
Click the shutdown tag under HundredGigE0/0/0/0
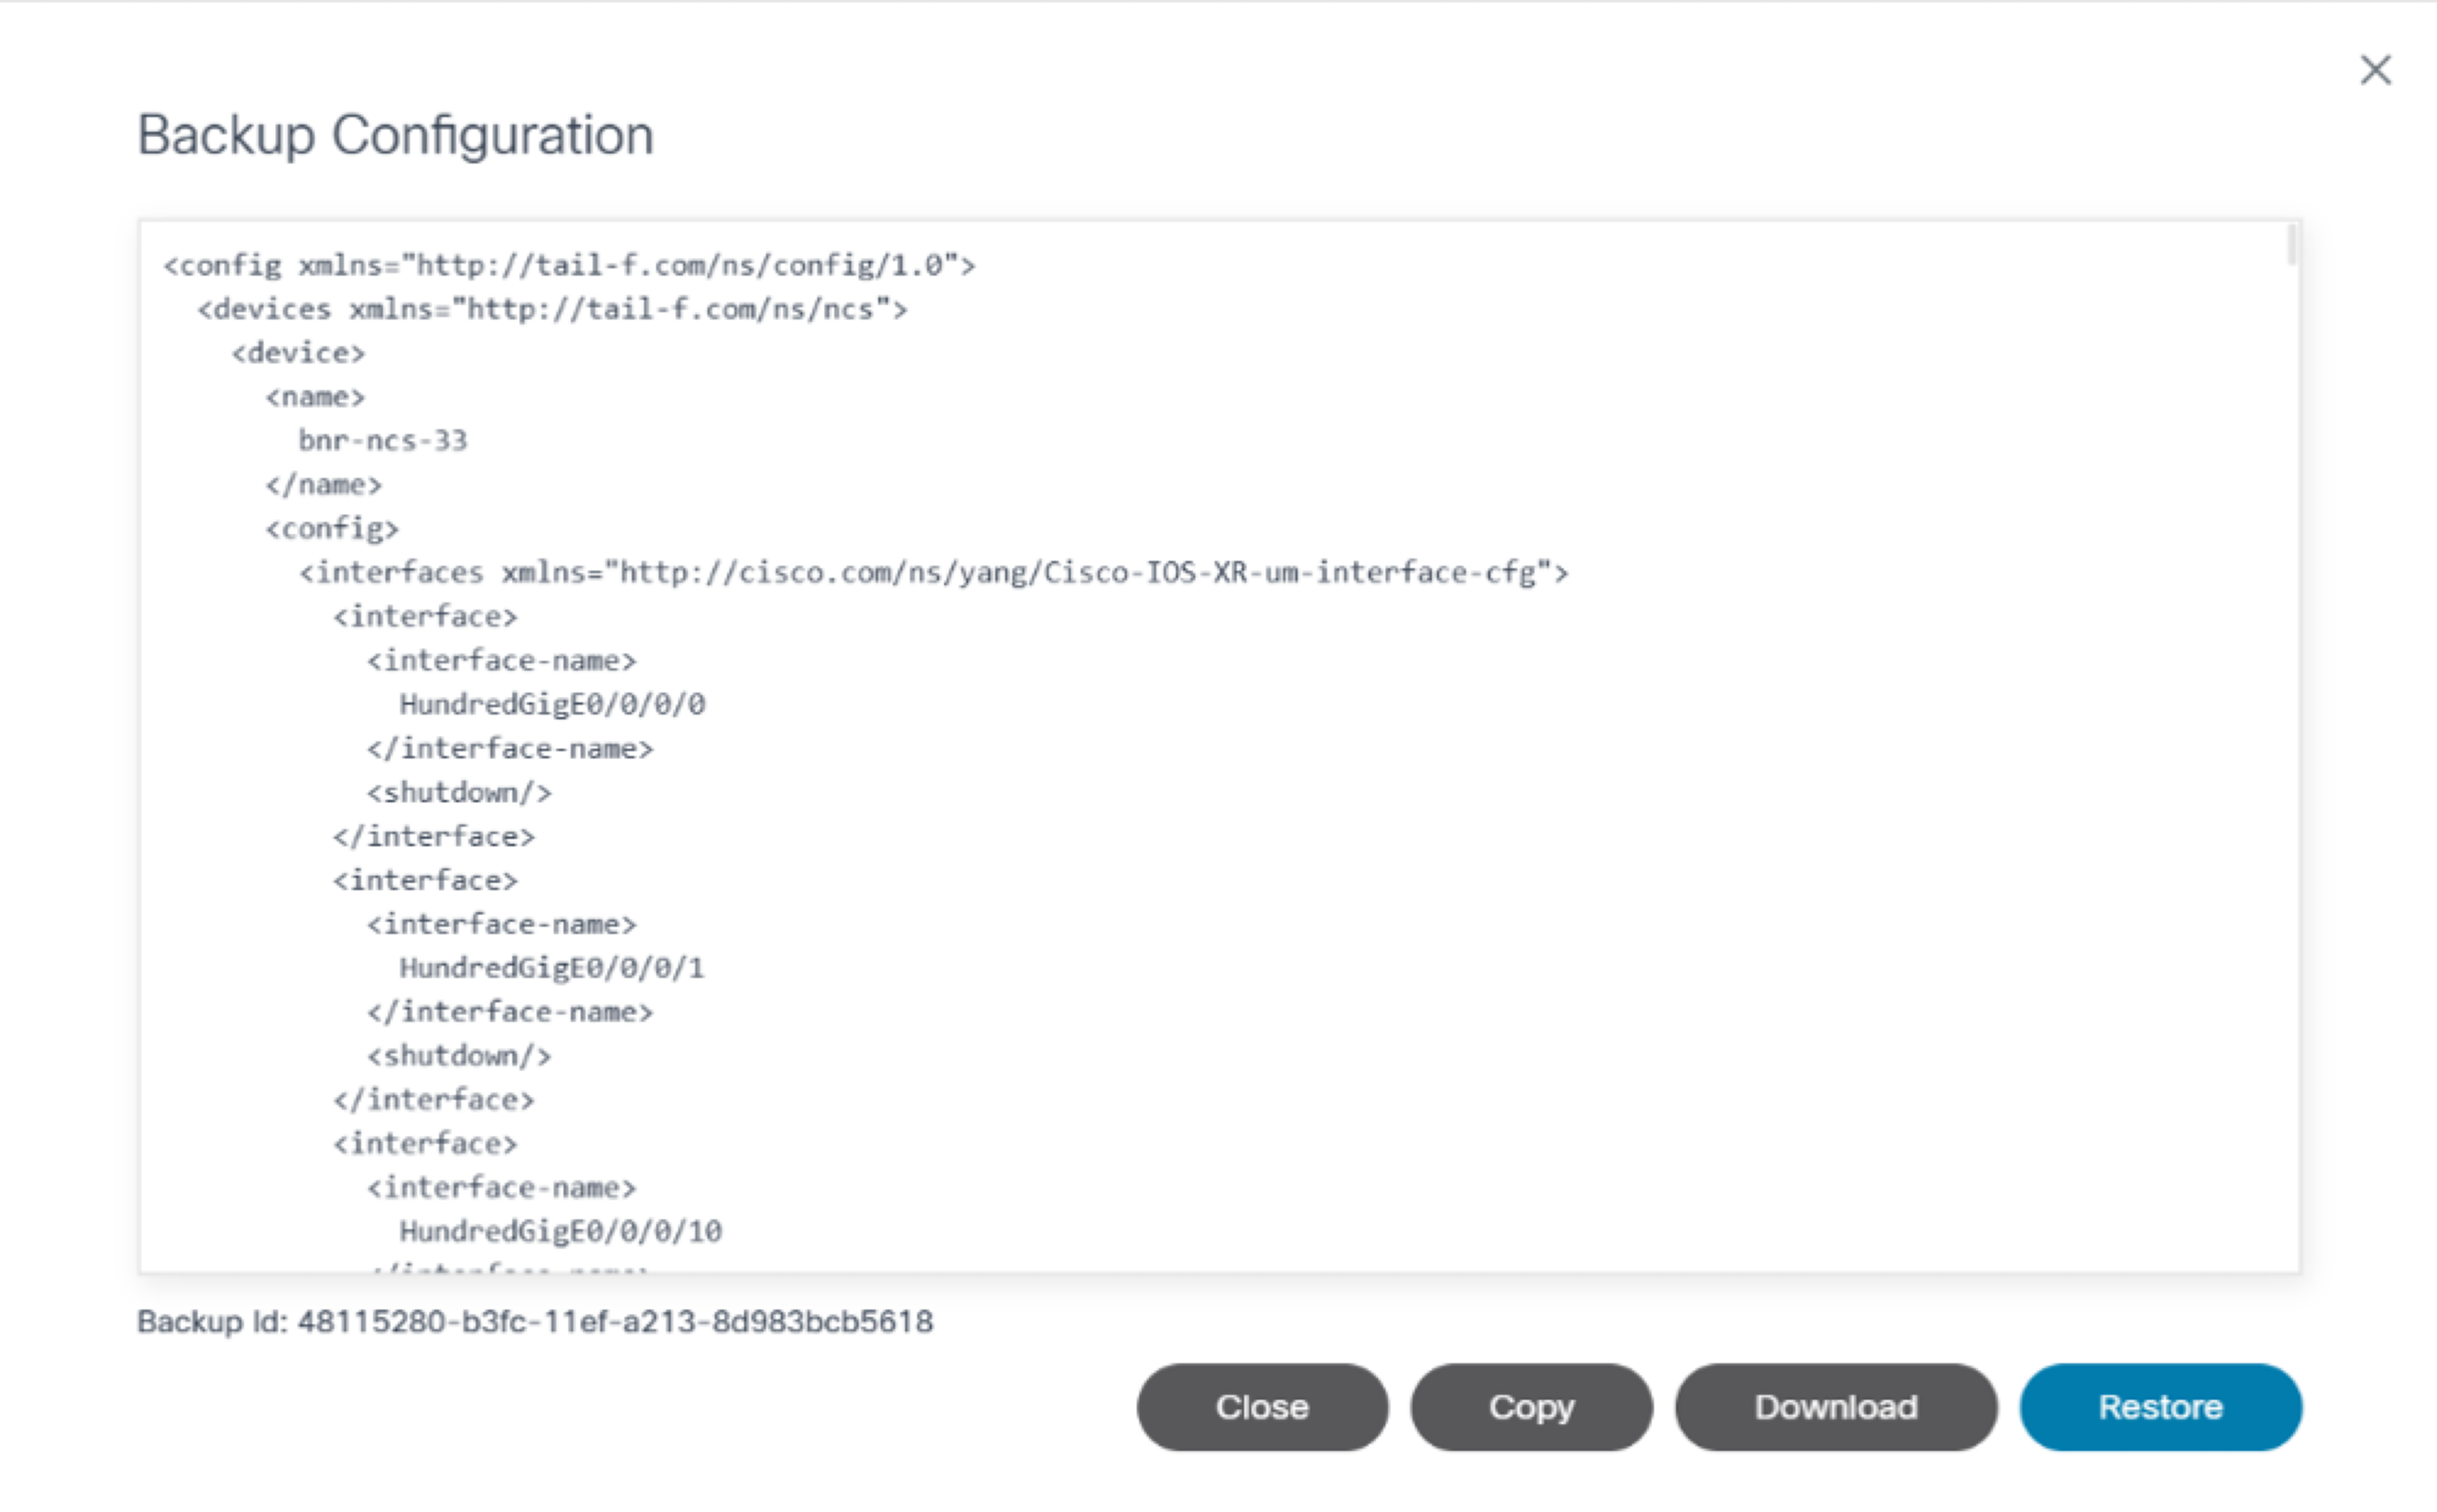459,792
